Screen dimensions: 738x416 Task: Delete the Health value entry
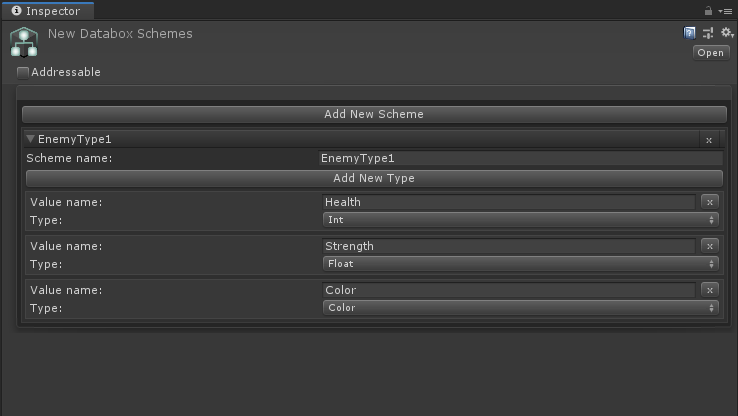tap(709, 202)
